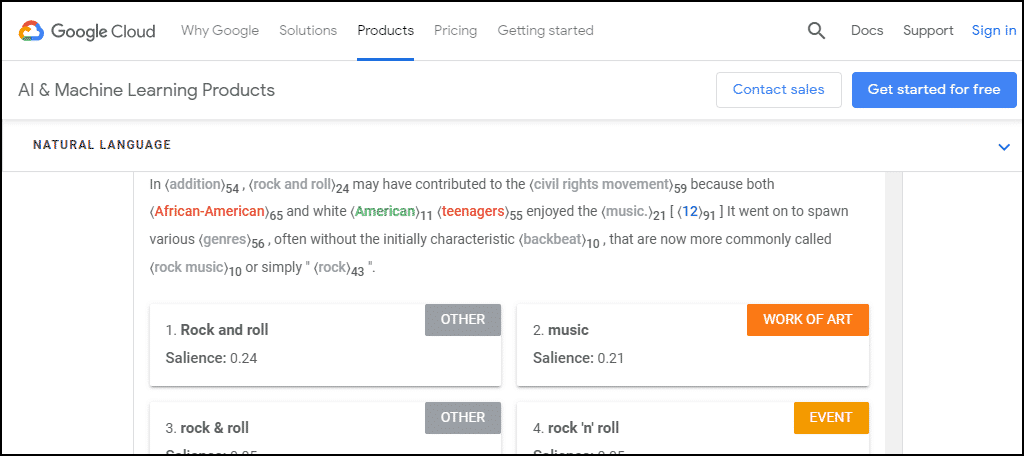Screen dimensions: 1024x456
Task: Open Getting started in the nav bar
Action: (x=545, y=31)
